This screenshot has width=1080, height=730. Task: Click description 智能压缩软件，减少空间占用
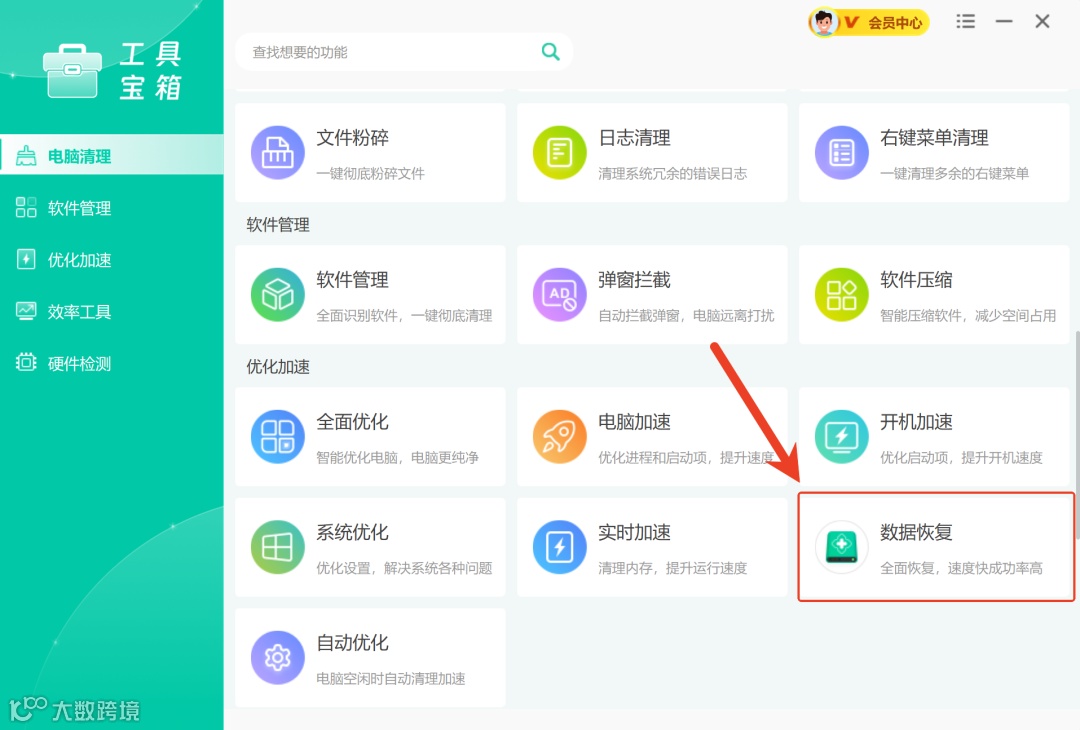click(968, 315)
